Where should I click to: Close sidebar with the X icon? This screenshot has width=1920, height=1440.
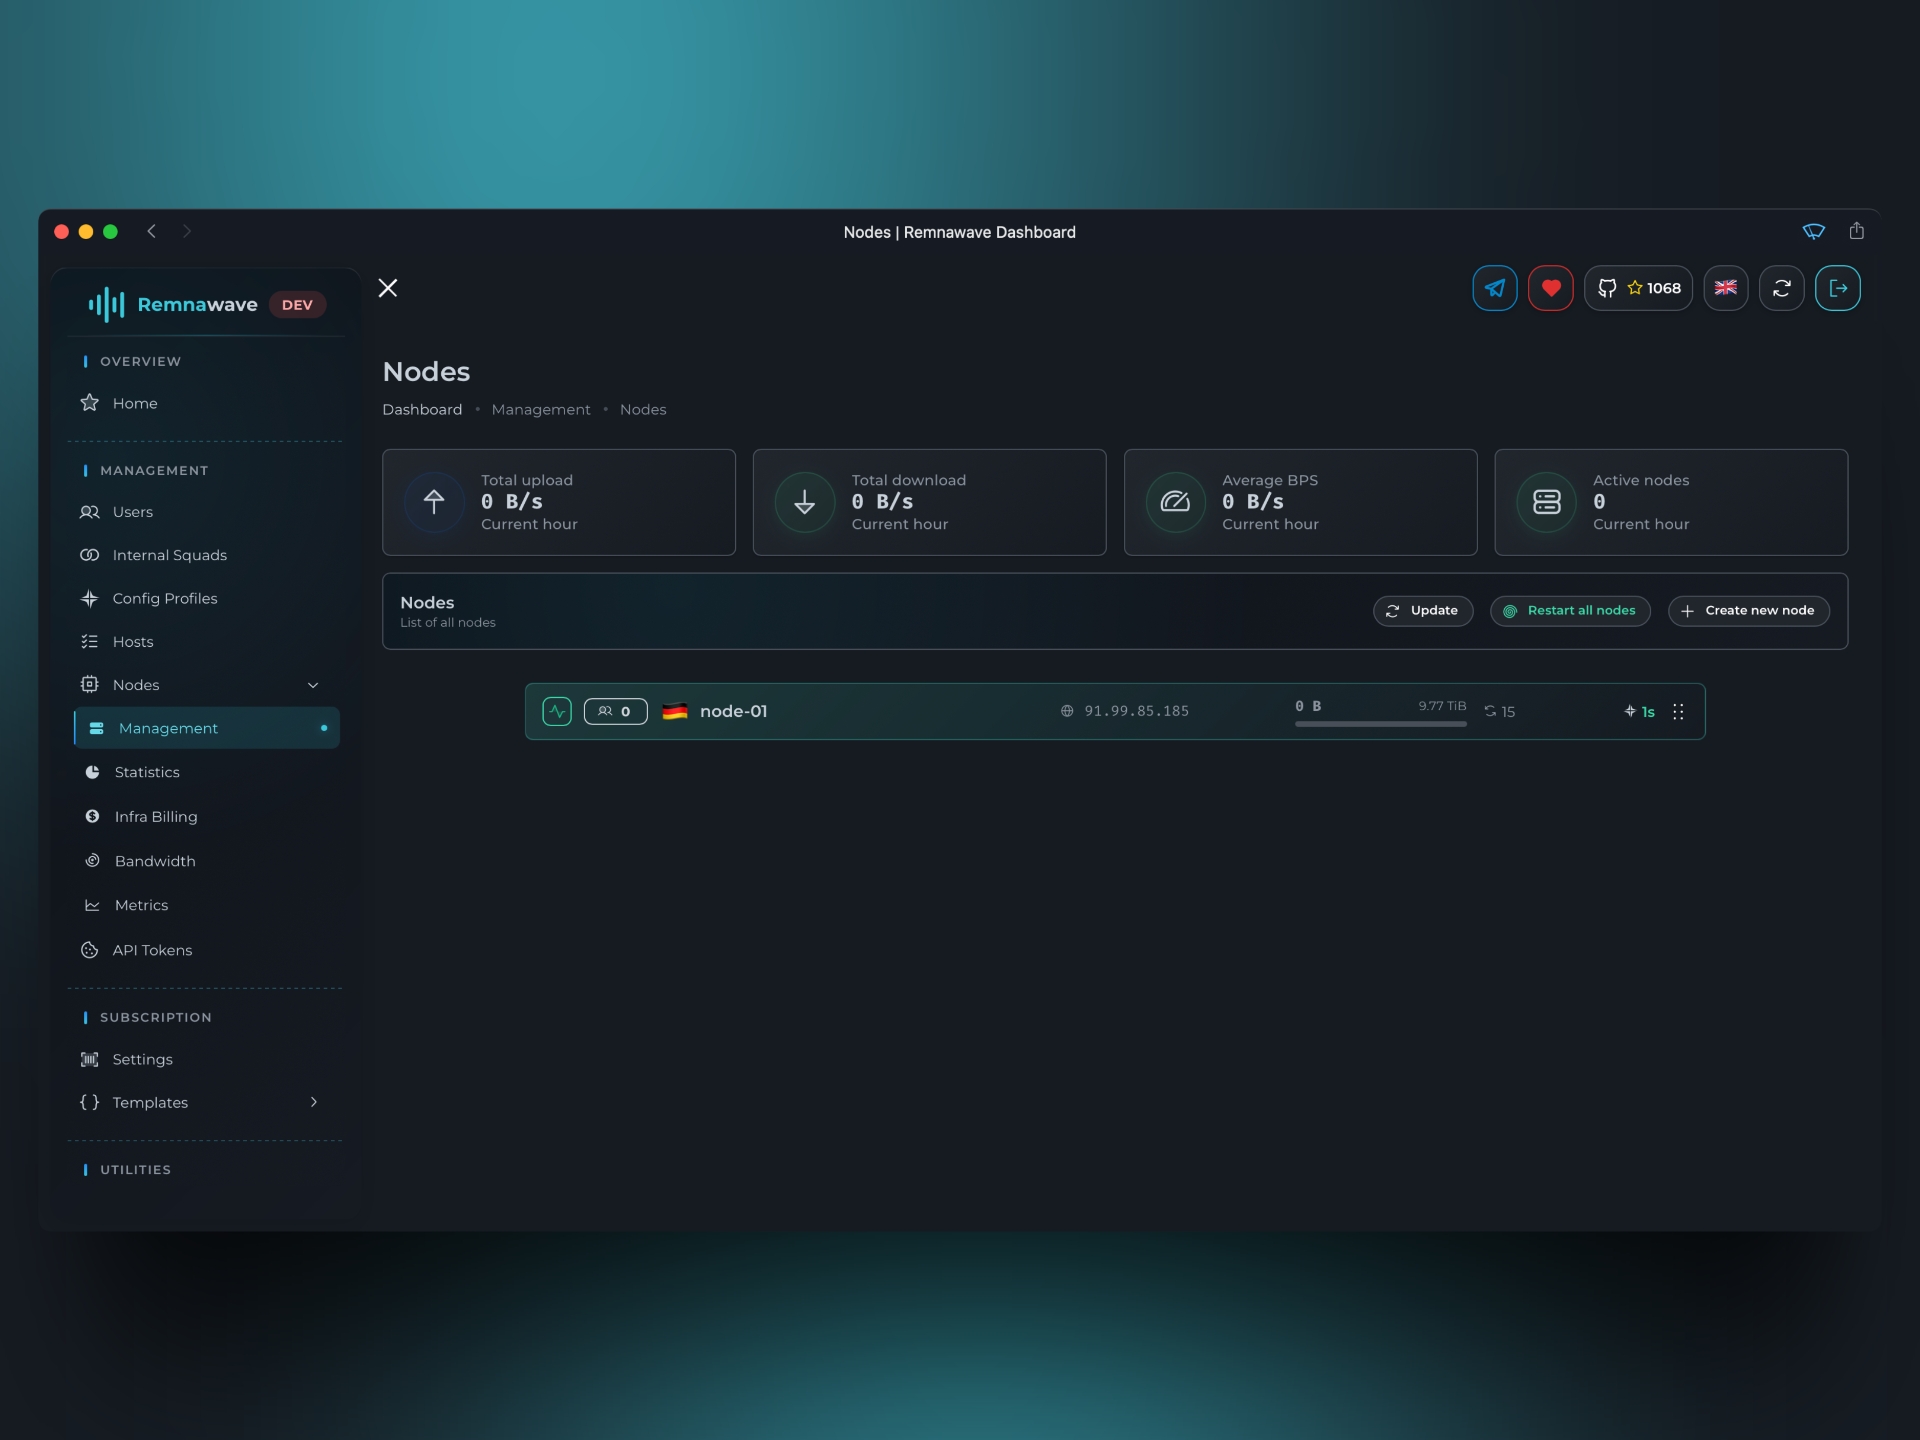pyautogui.click(x=388, y=288)
